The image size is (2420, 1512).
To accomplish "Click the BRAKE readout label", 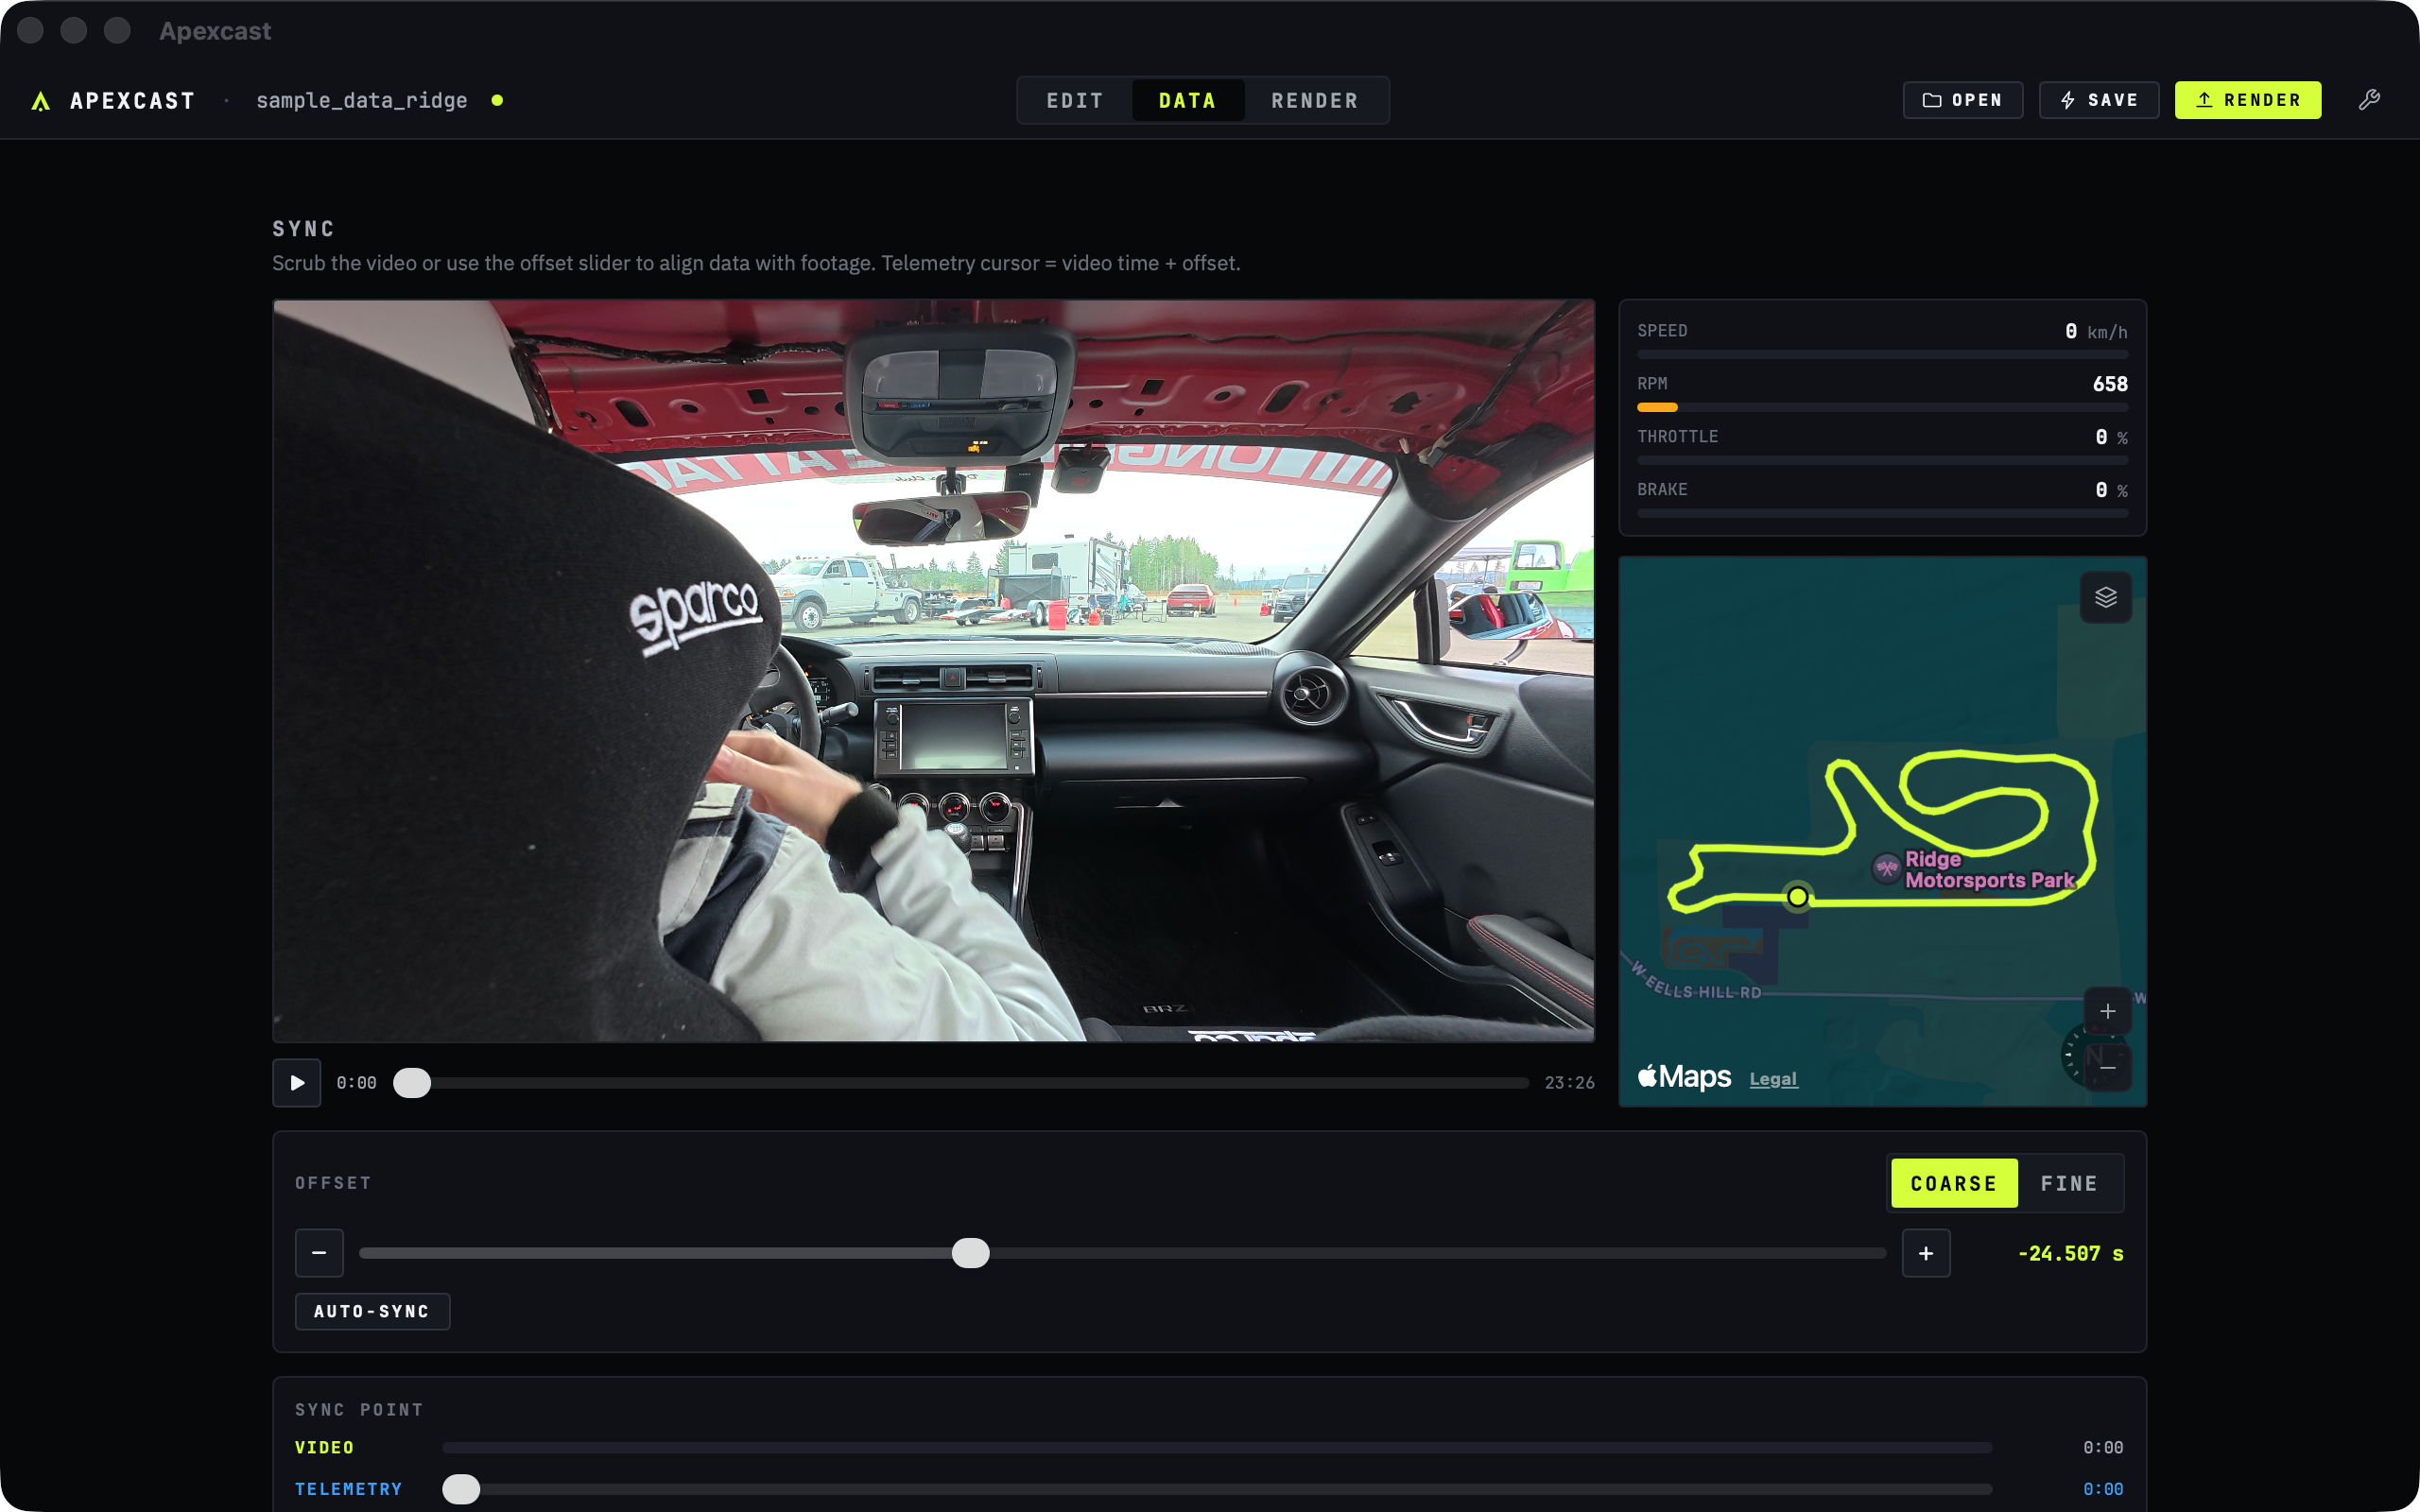I will pyautogui.click(x=1662, y=490).
